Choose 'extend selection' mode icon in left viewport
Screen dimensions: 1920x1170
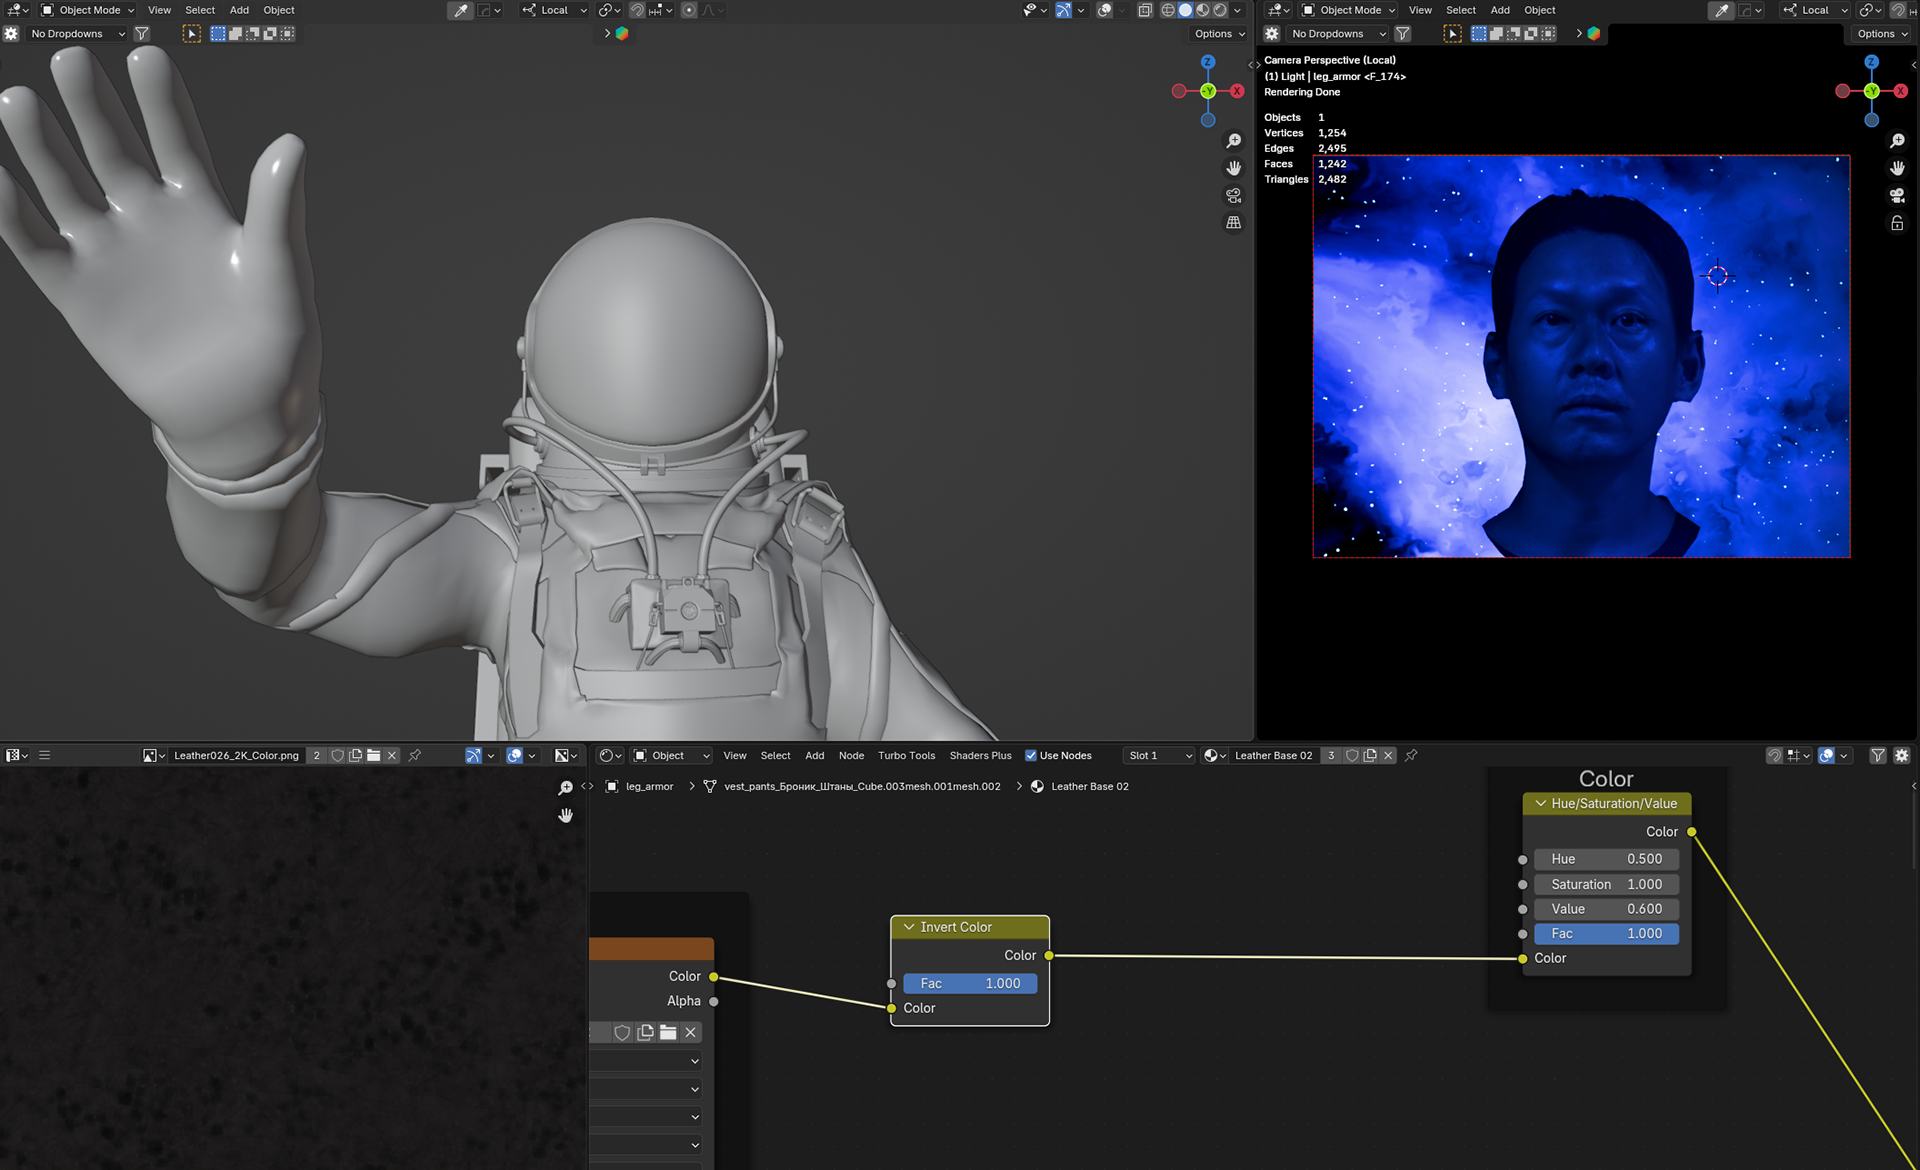click(x=235, y=33)
